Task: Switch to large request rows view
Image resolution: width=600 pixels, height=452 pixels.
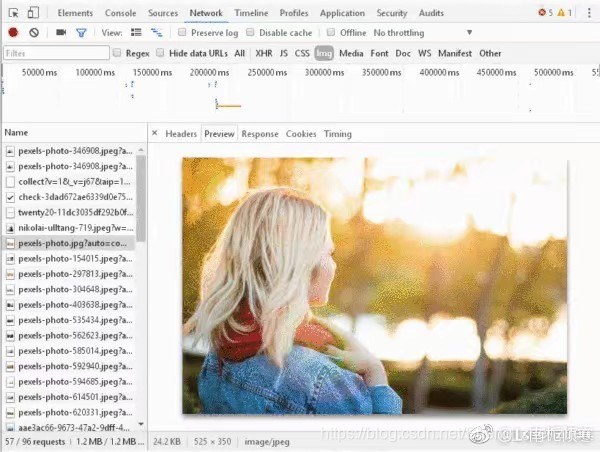Action: 136,33
